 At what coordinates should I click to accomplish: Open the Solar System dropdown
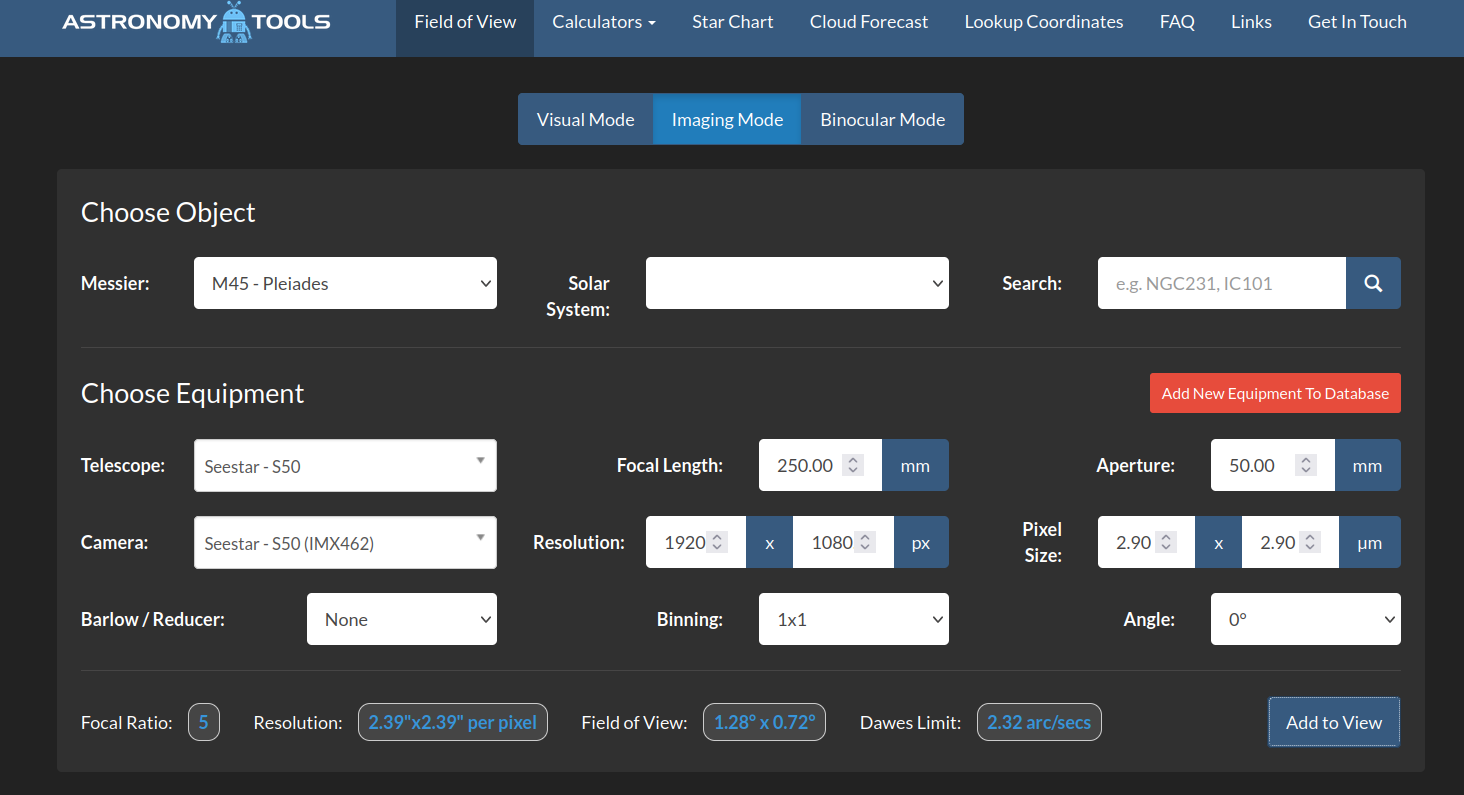tap(797, 283)
